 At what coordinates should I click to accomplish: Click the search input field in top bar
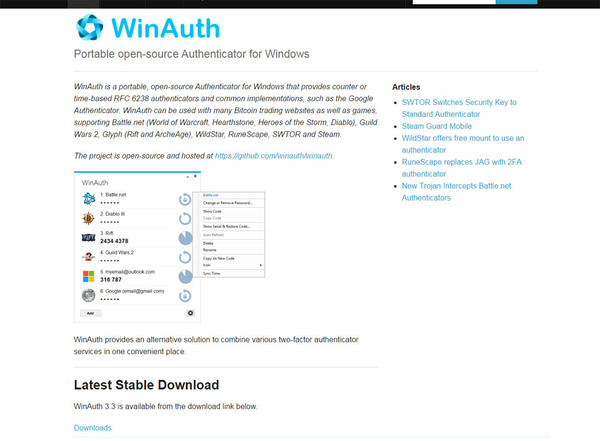pos(454,2)
